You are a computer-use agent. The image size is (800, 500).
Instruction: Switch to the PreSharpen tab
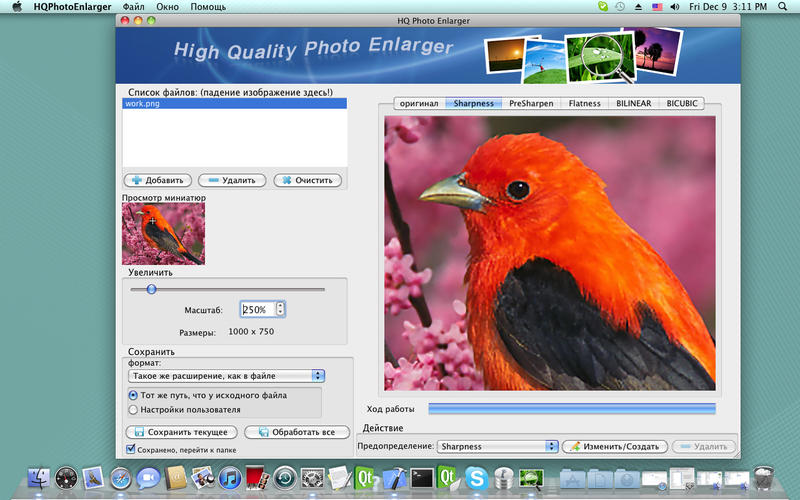531,103
